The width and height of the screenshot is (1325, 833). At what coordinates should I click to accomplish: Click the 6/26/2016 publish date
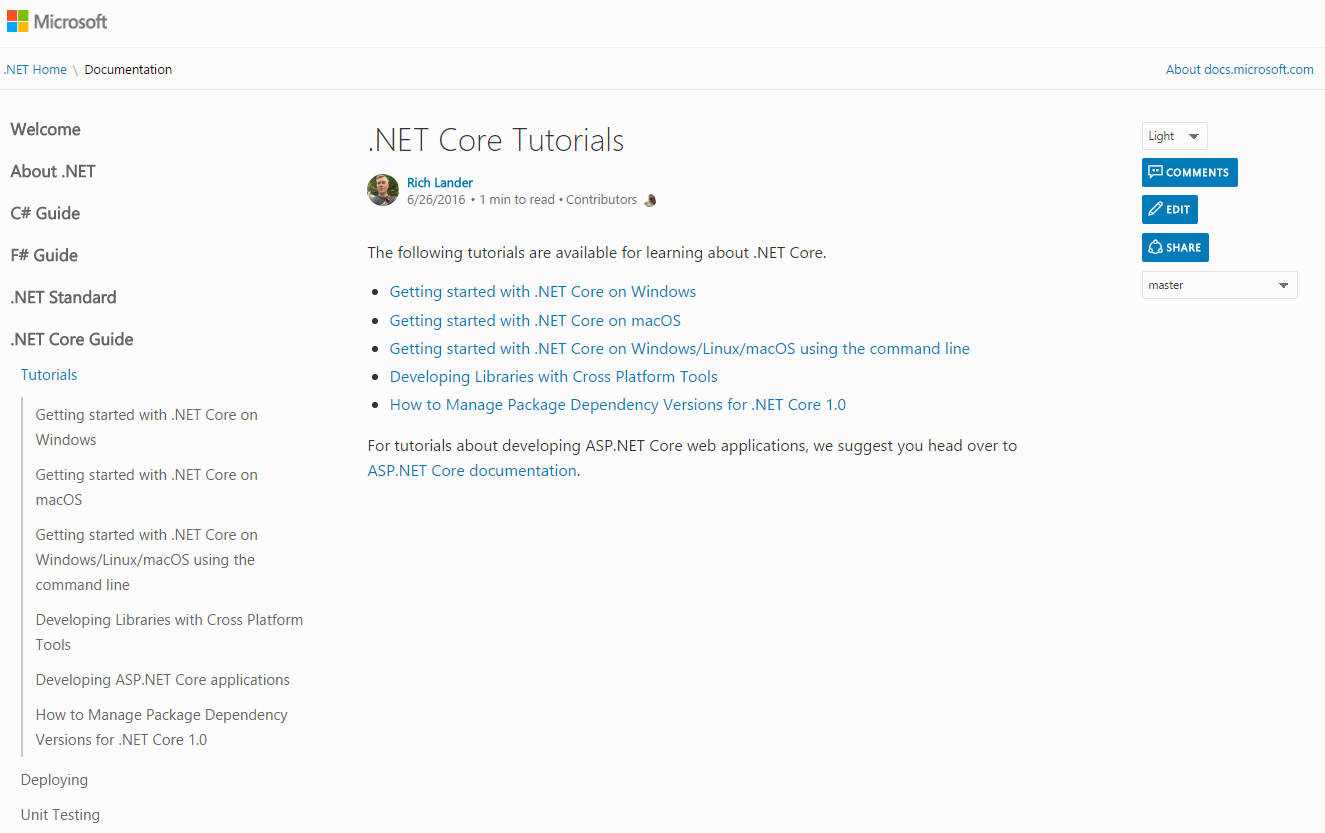click(x=437, y=200)
